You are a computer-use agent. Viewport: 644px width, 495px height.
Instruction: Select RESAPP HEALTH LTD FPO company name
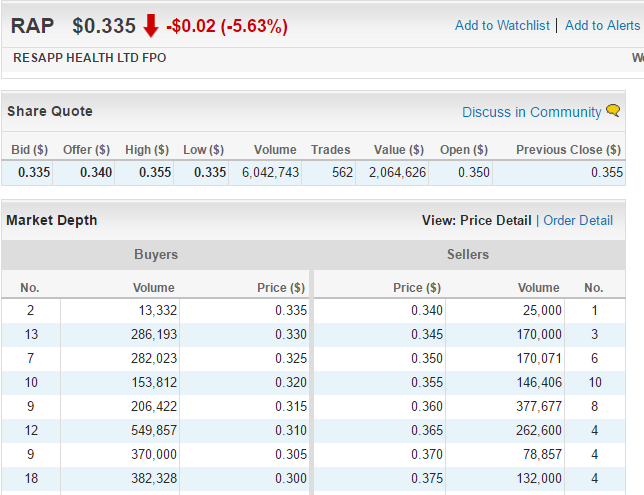[90, 58]
